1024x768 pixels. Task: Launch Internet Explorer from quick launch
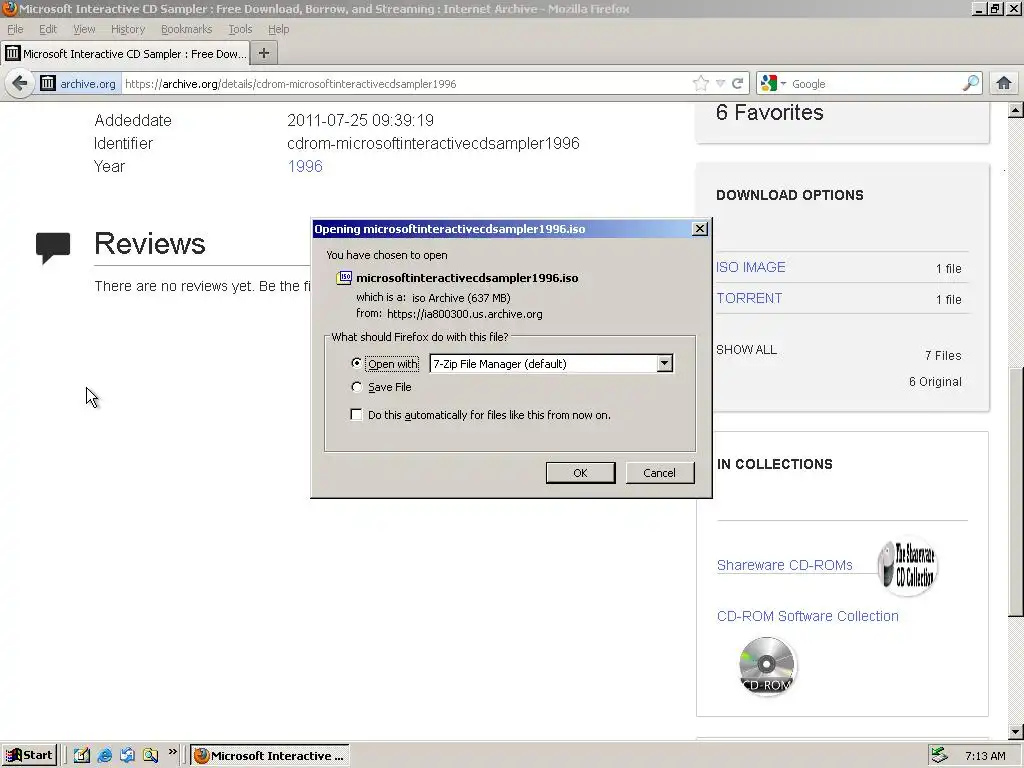tap(104, 756)
